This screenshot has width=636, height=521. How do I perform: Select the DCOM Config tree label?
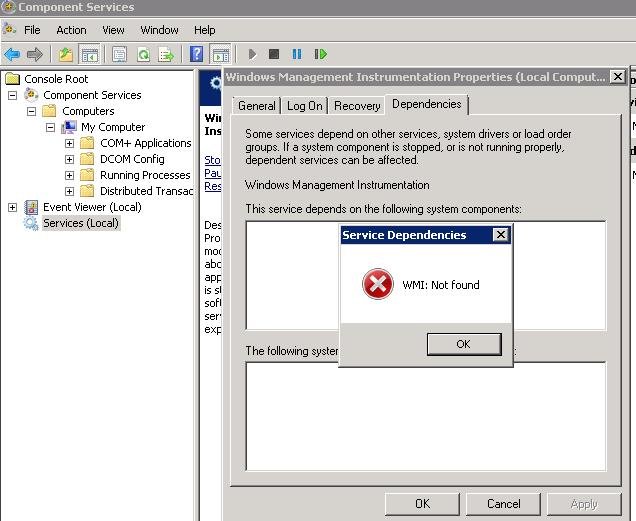tap(132, 159)
